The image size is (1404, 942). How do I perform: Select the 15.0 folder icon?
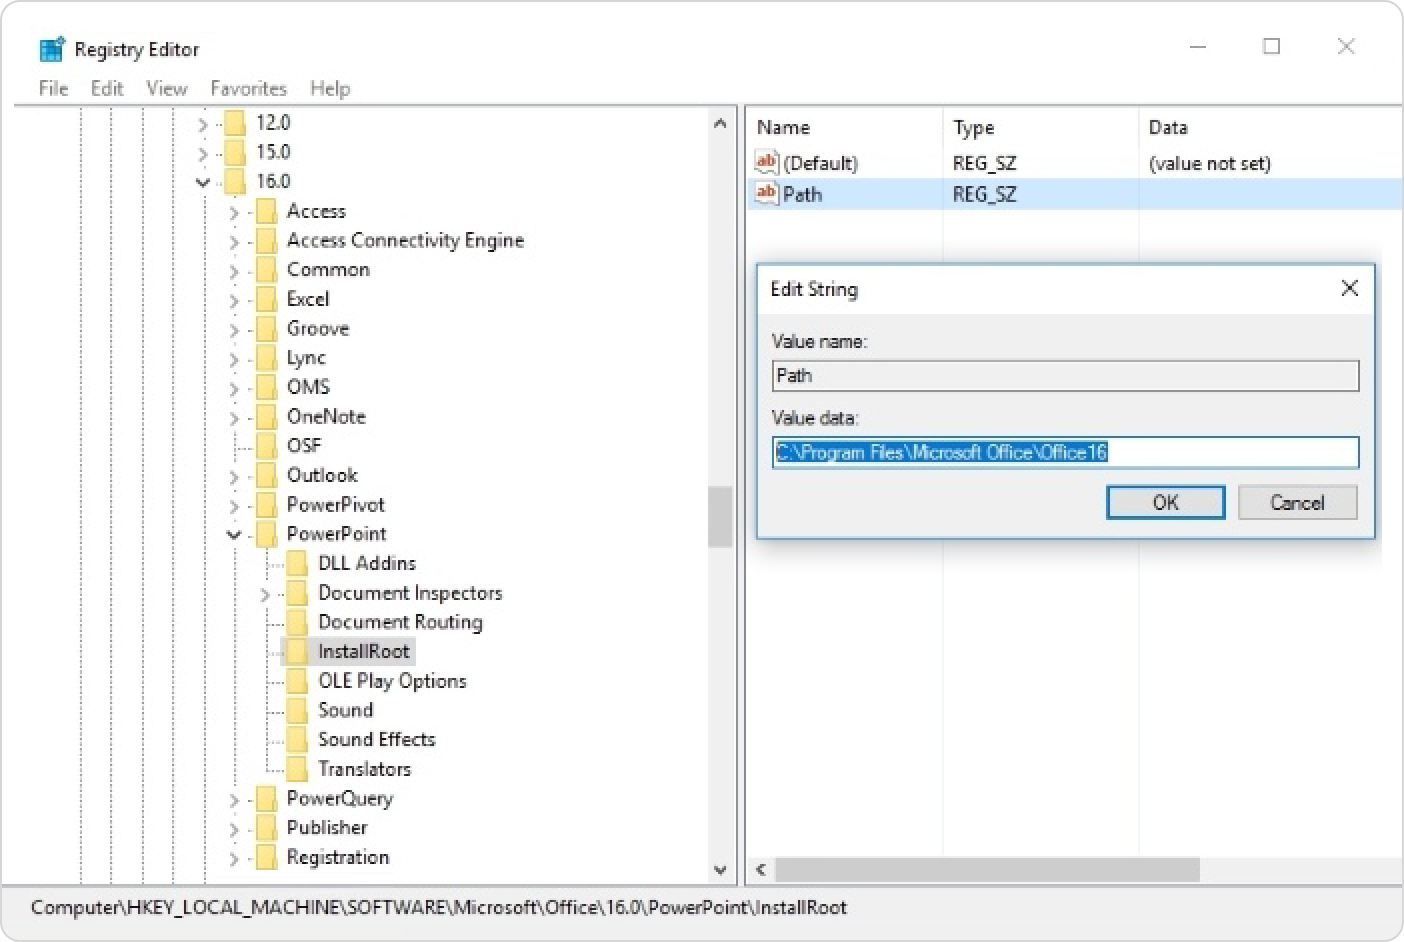235,152
